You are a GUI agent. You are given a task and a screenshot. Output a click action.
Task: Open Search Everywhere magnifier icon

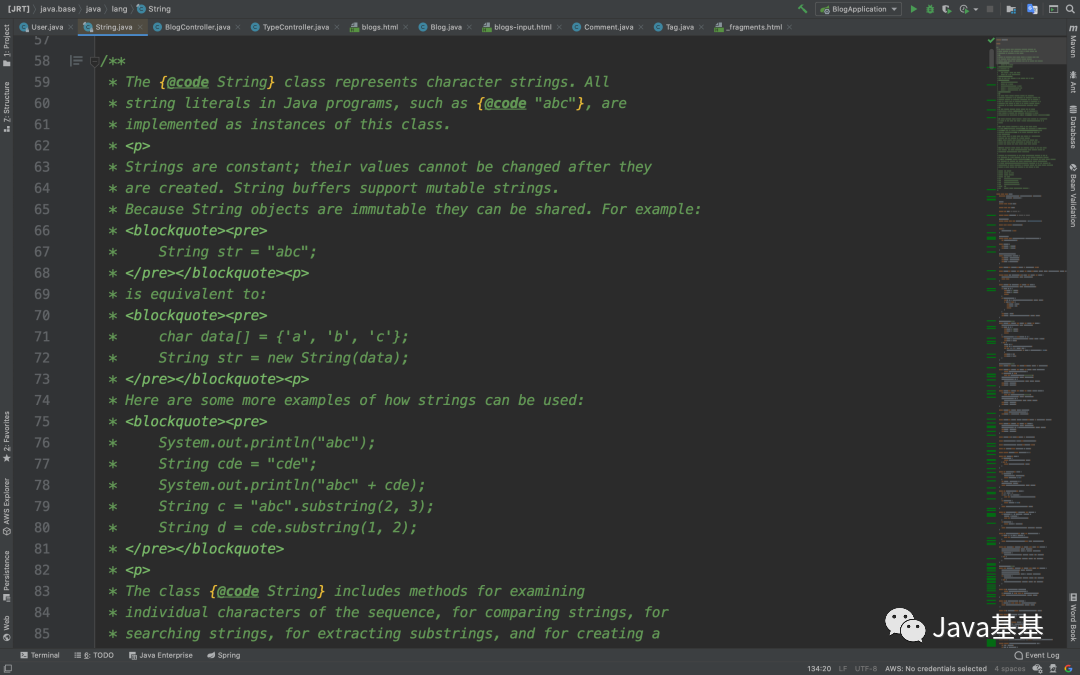coord(1070,9)
